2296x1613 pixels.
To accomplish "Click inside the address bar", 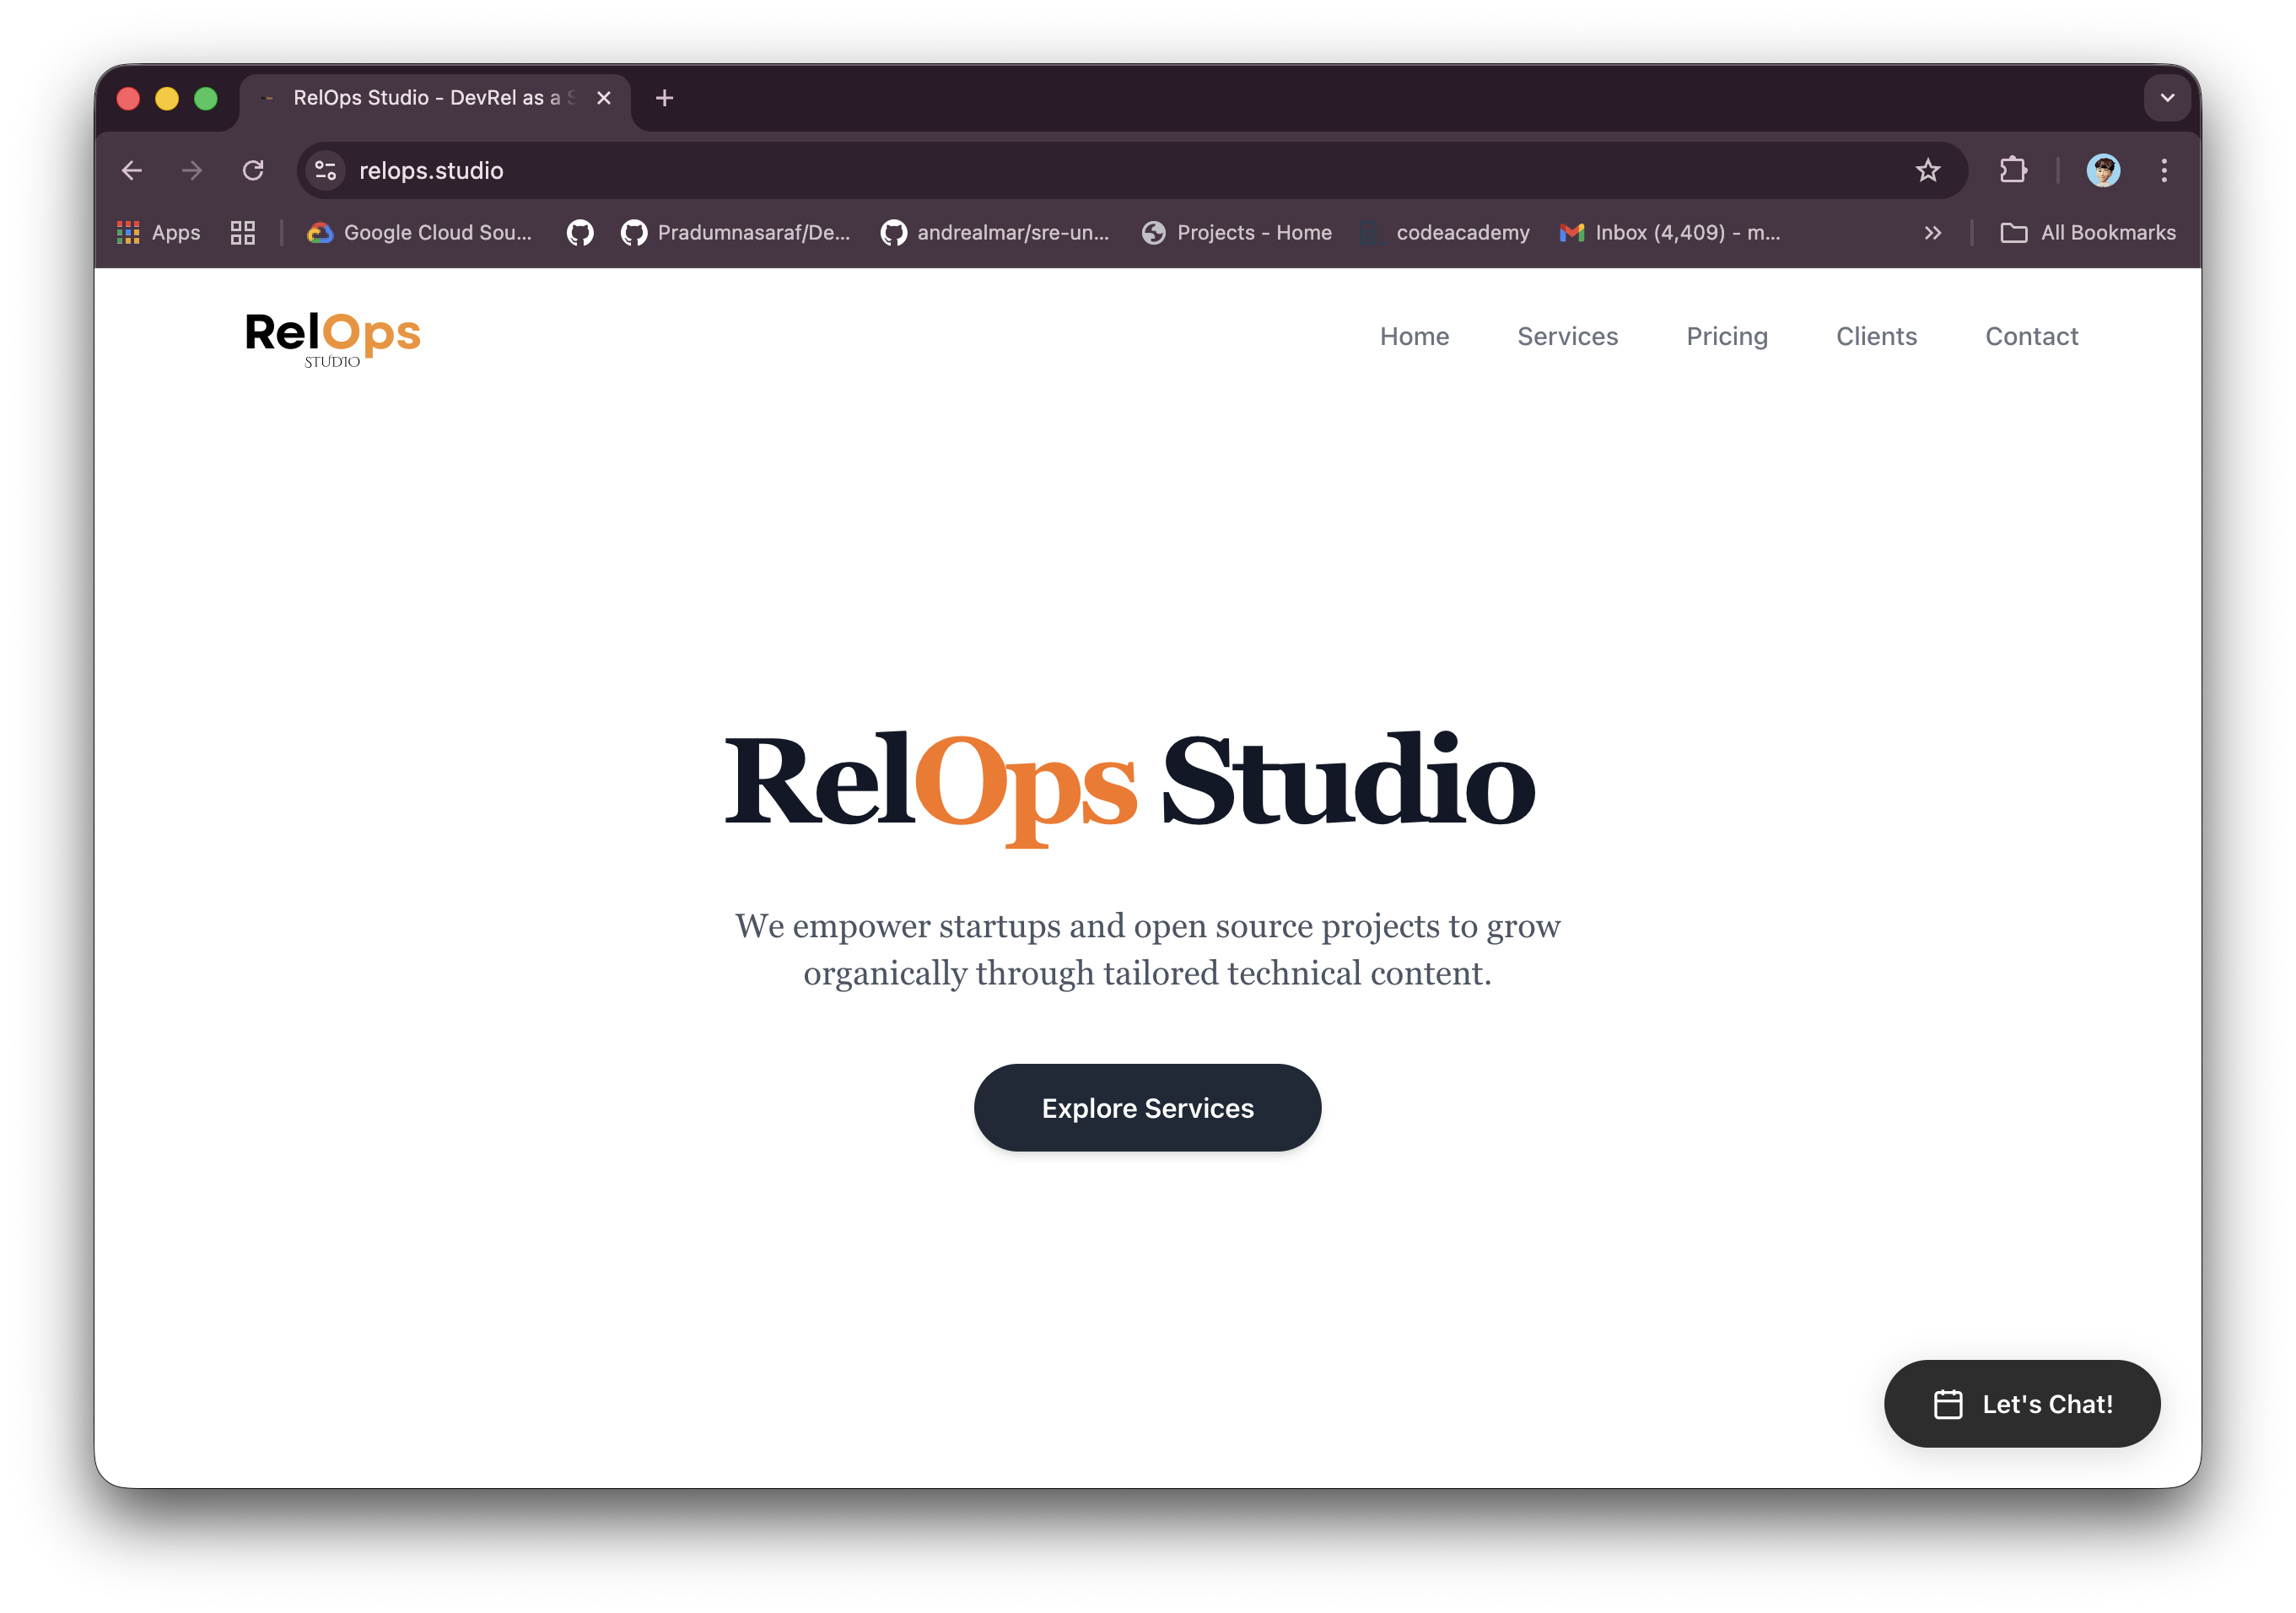I will coord(700,170).
